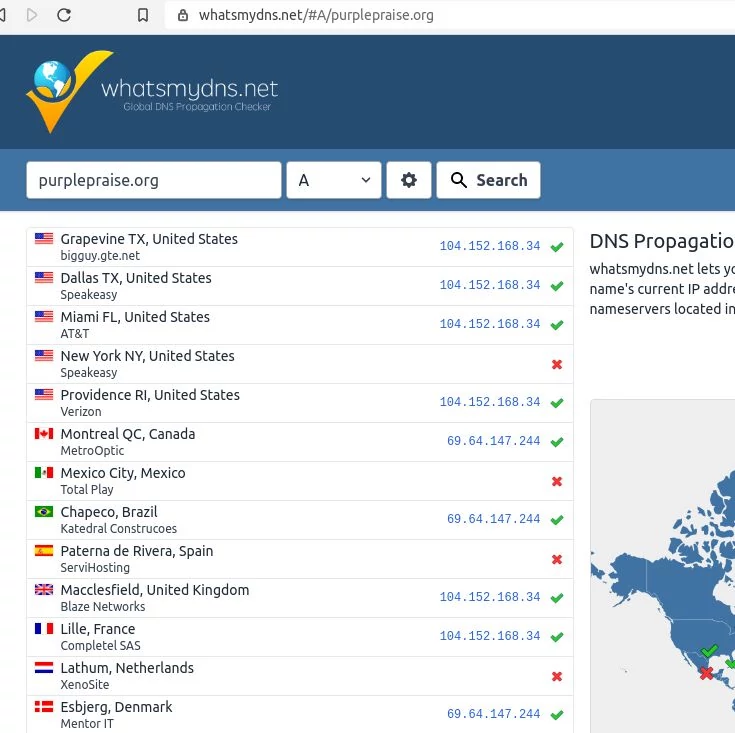
Task: Click the green checkmark marker on the map
Action: [x=710, y=651]
